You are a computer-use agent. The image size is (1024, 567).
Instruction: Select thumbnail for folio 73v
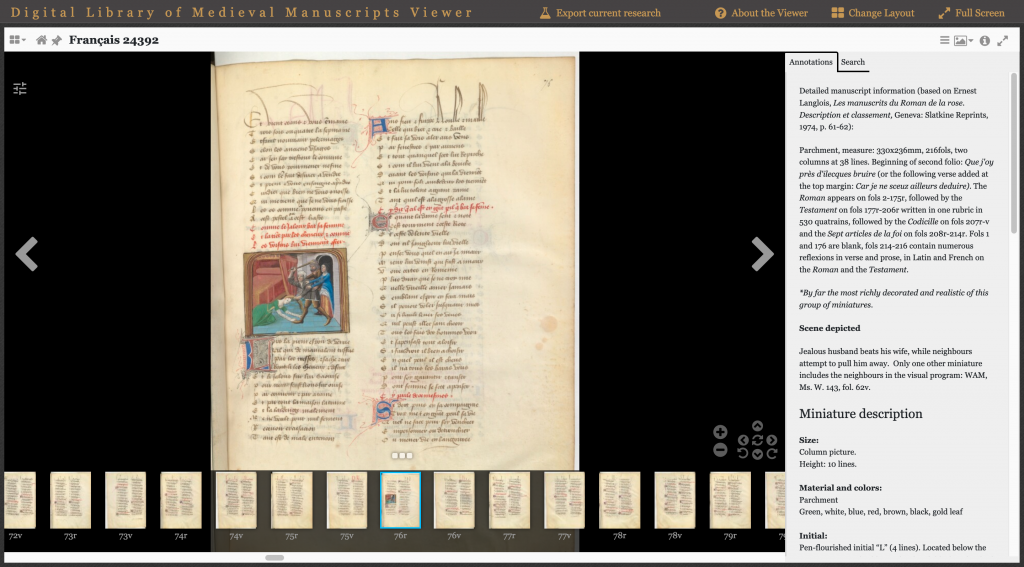(x=125, y=500)
